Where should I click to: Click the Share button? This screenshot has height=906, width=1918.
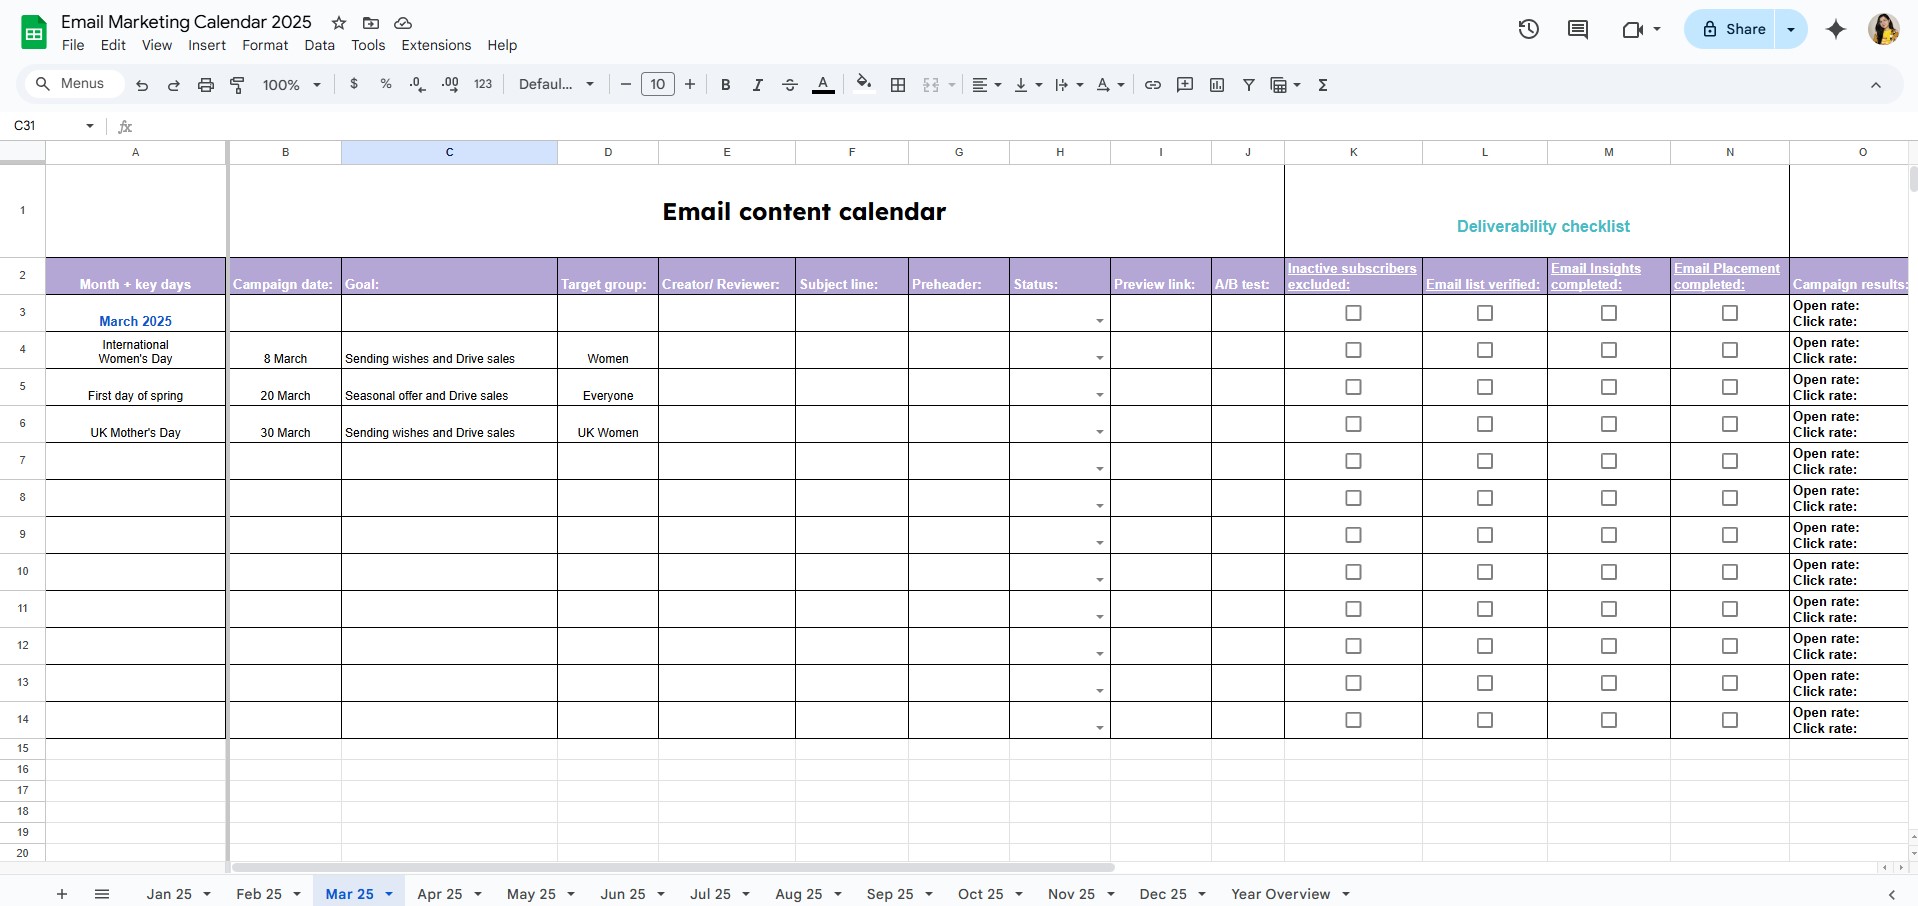coord(1740,29)
